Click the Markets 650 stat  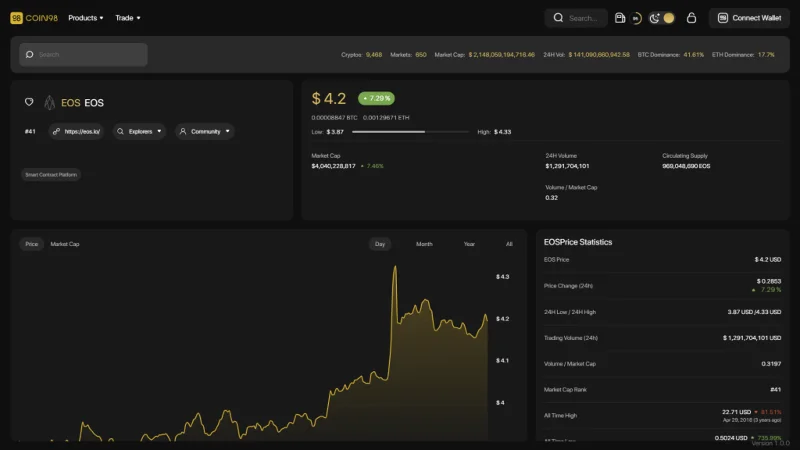pyautogui.click(x=408, y=55)
